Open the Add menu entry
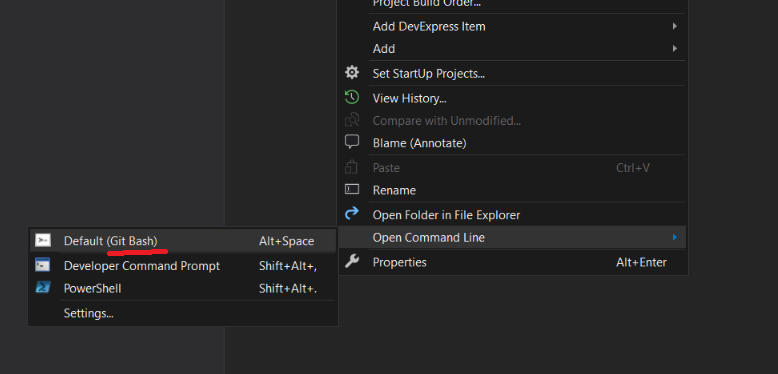 tap(512, 49)
